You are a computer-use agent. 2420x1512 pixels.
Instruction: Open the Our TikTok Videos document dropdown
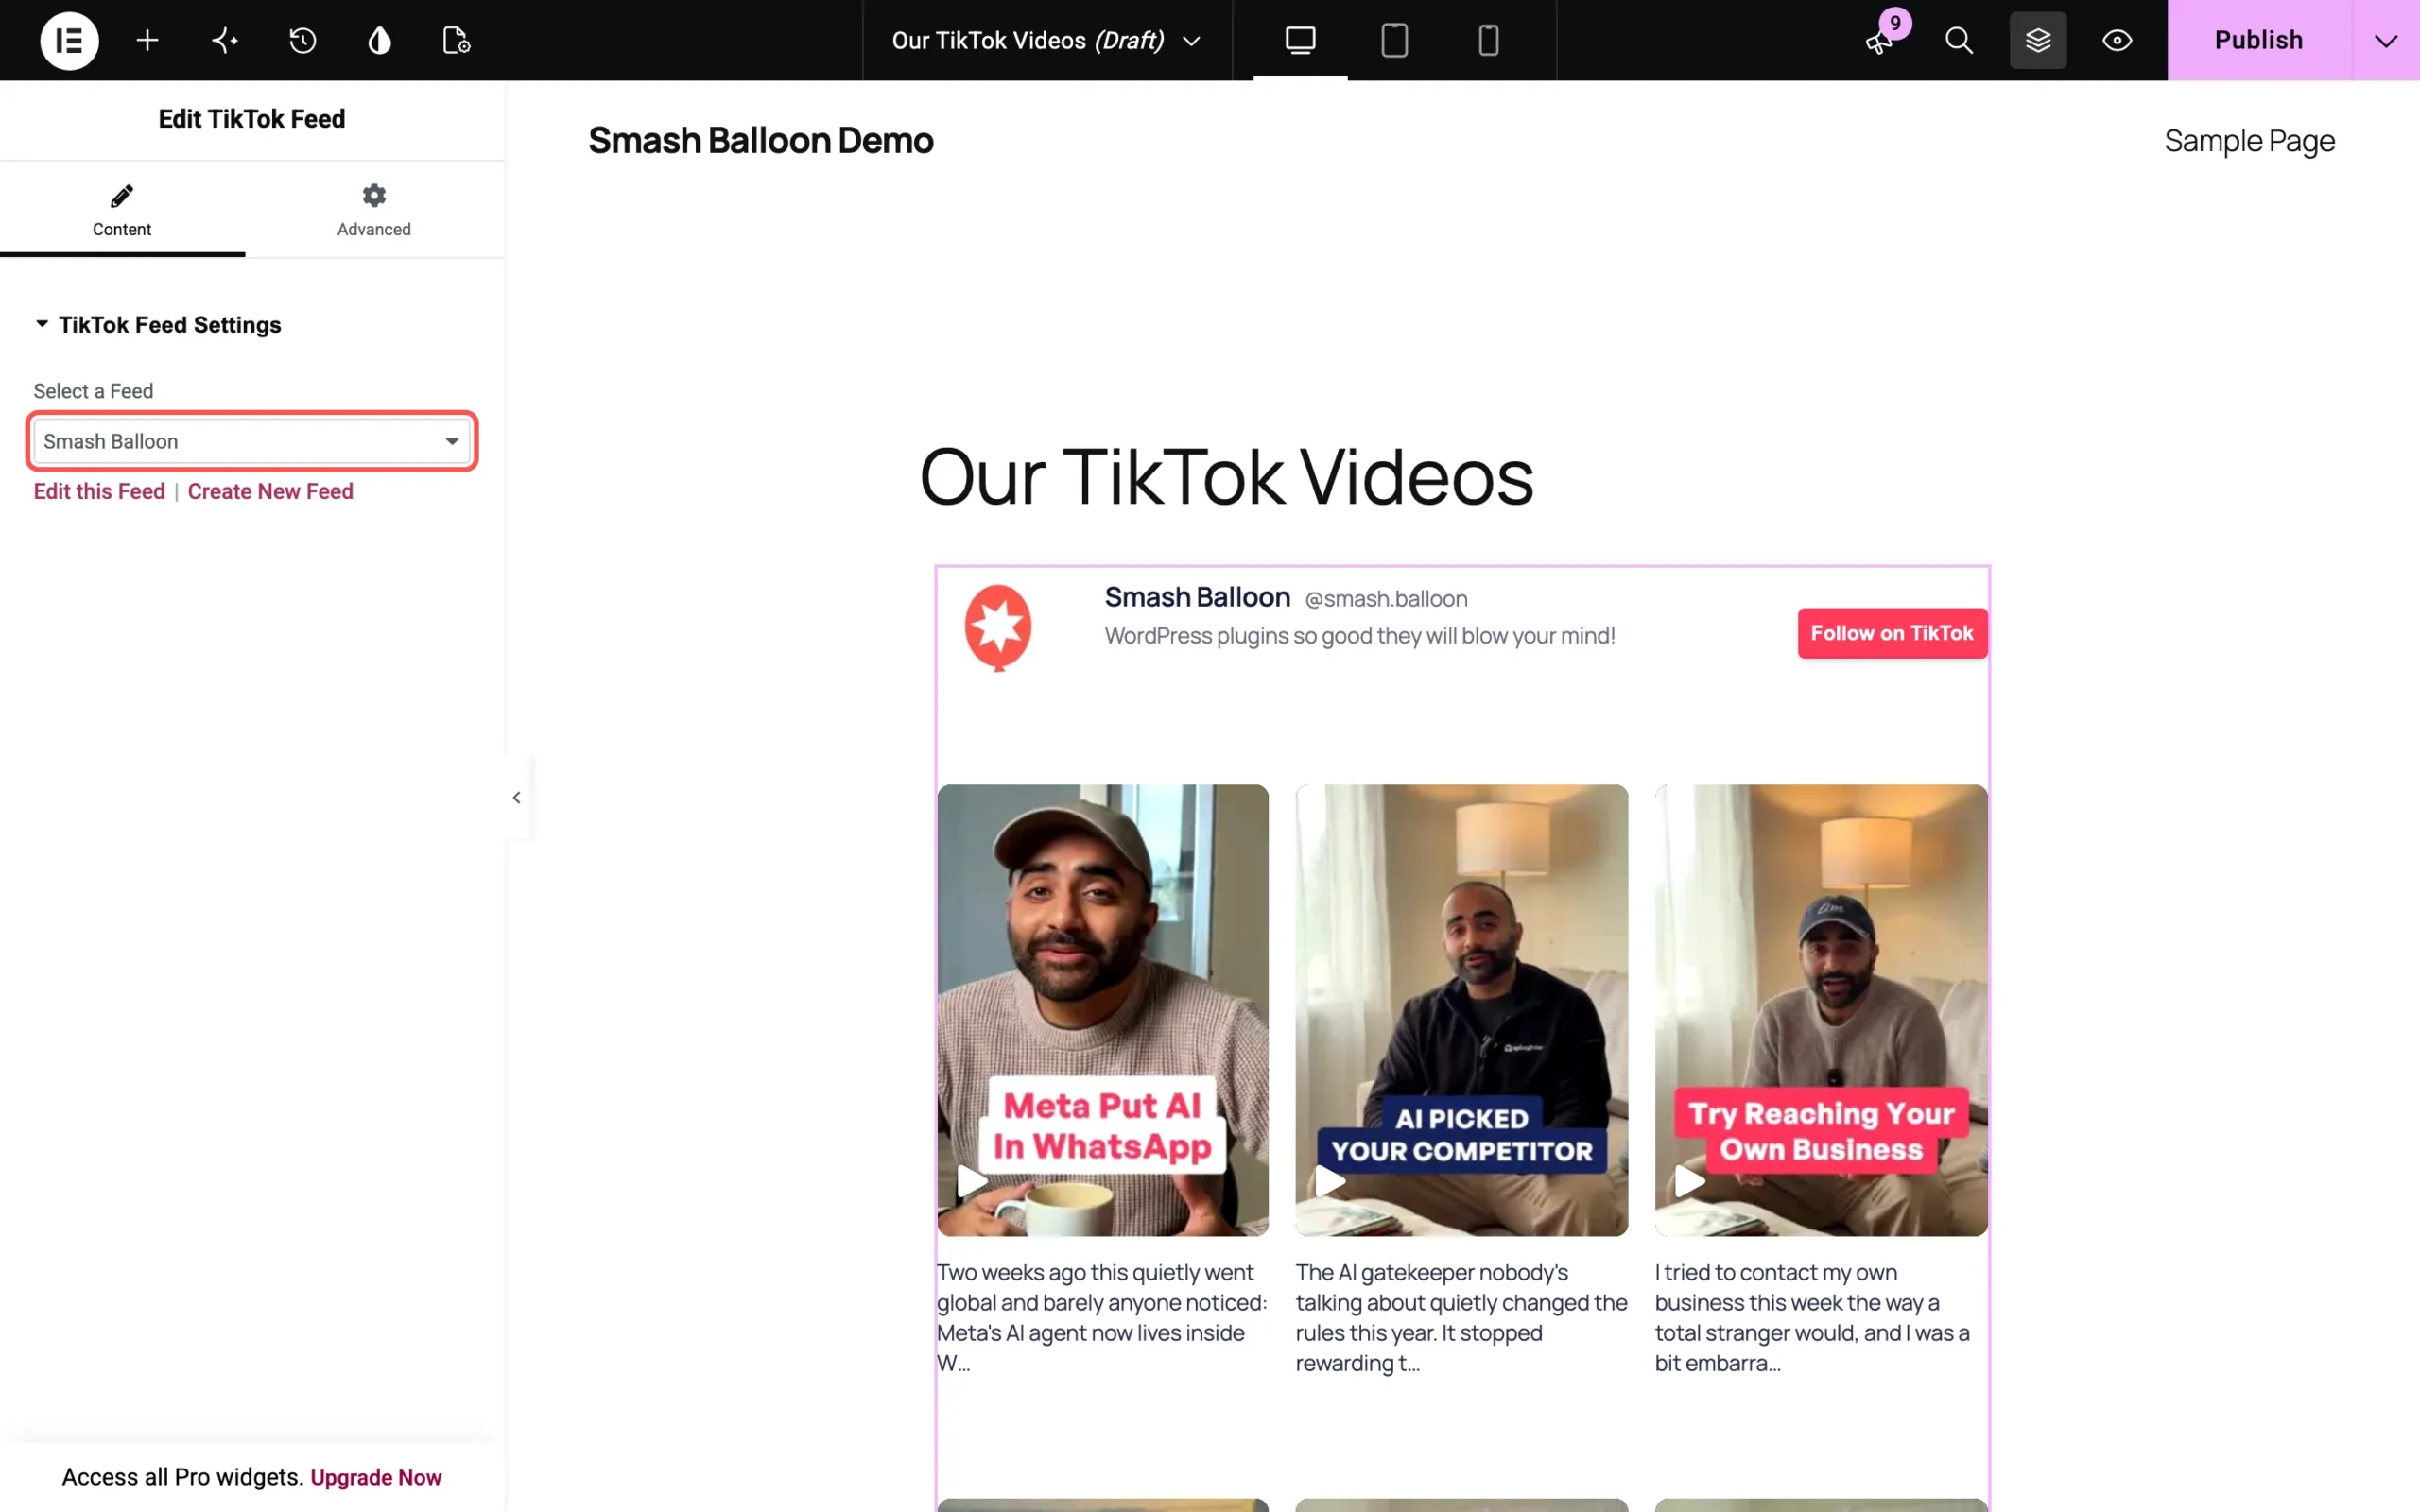[1046, 40]
